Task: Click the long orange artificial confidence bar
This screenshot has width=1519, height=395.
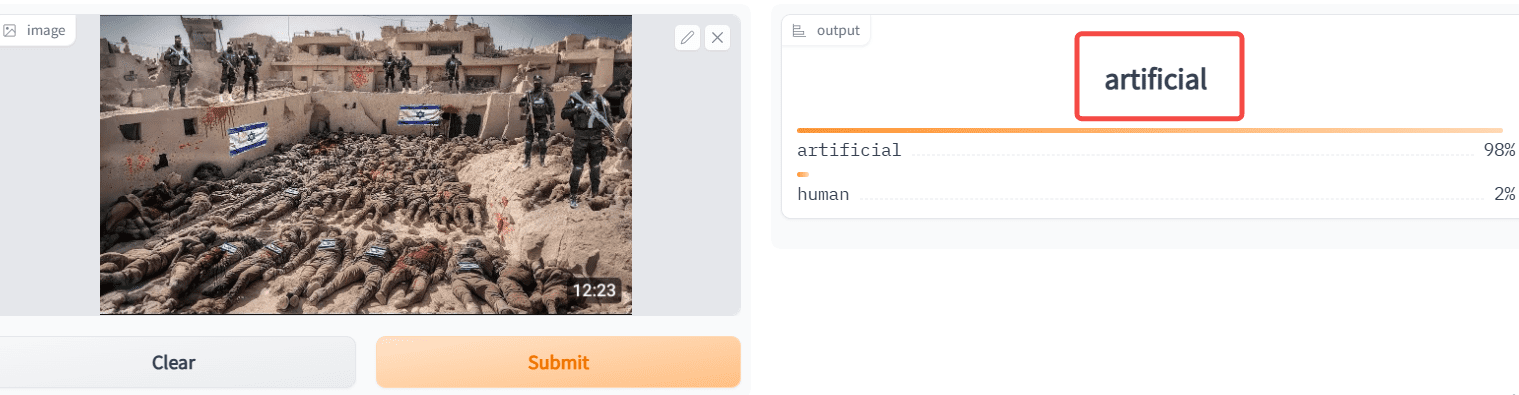Action: (x=1149, y=130)
